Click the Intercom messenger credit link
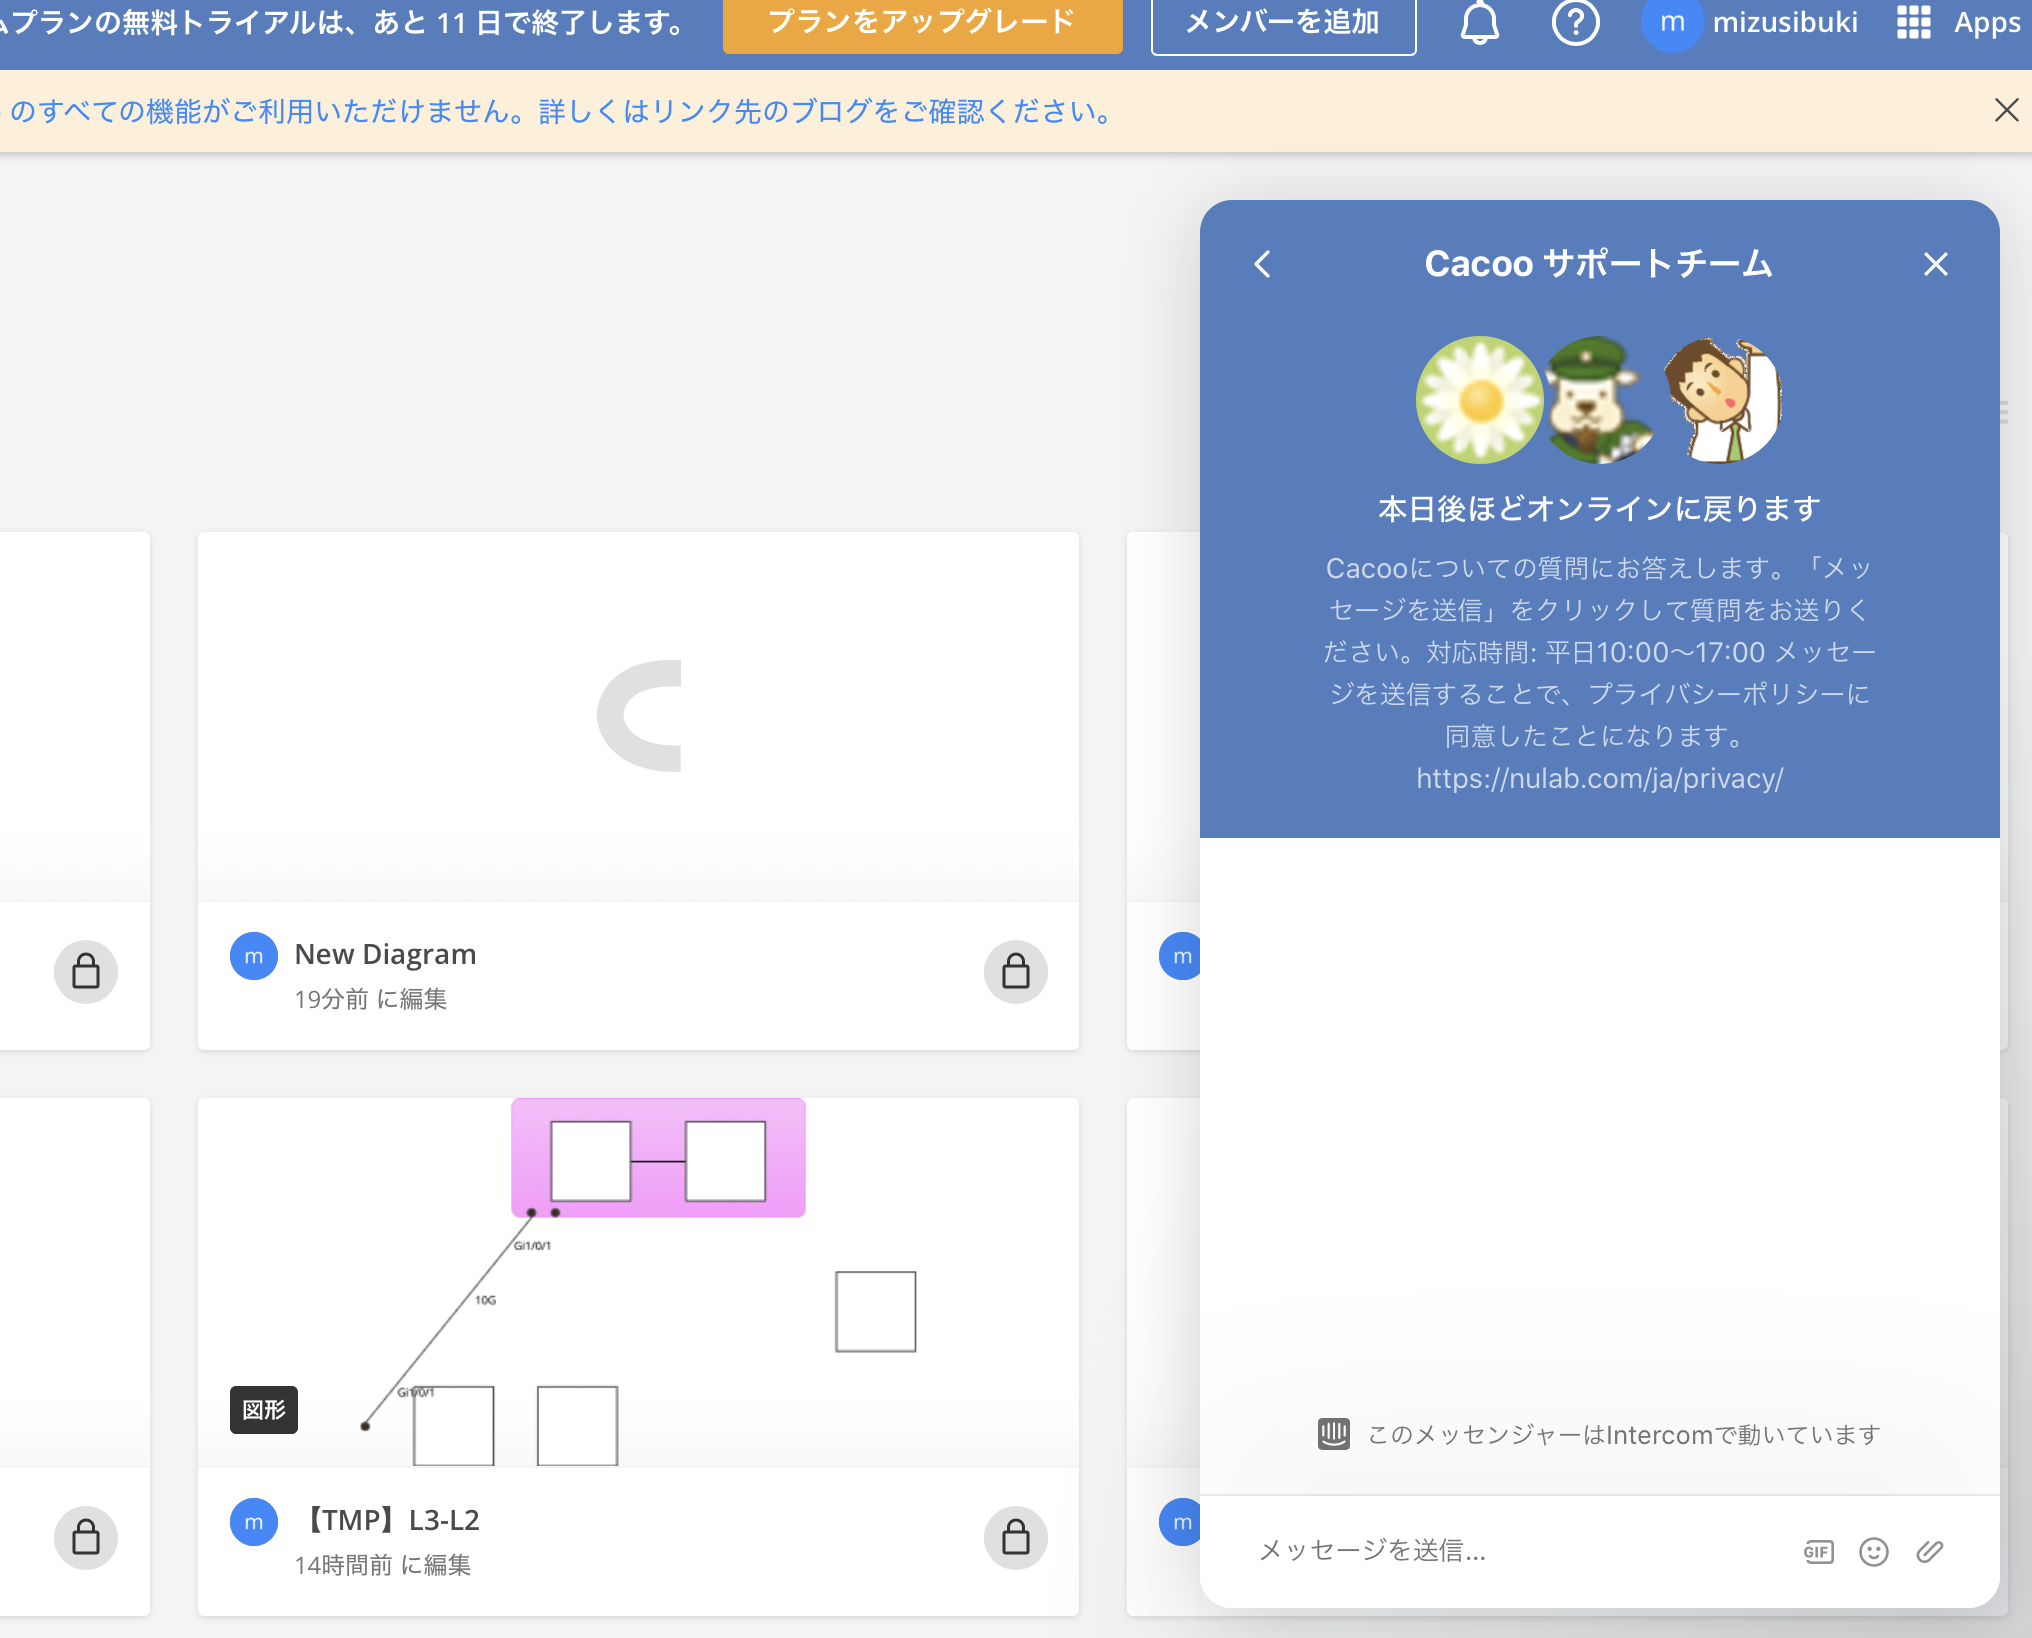This screenshot has width=2032, height=1638. coord(1599,1435)
